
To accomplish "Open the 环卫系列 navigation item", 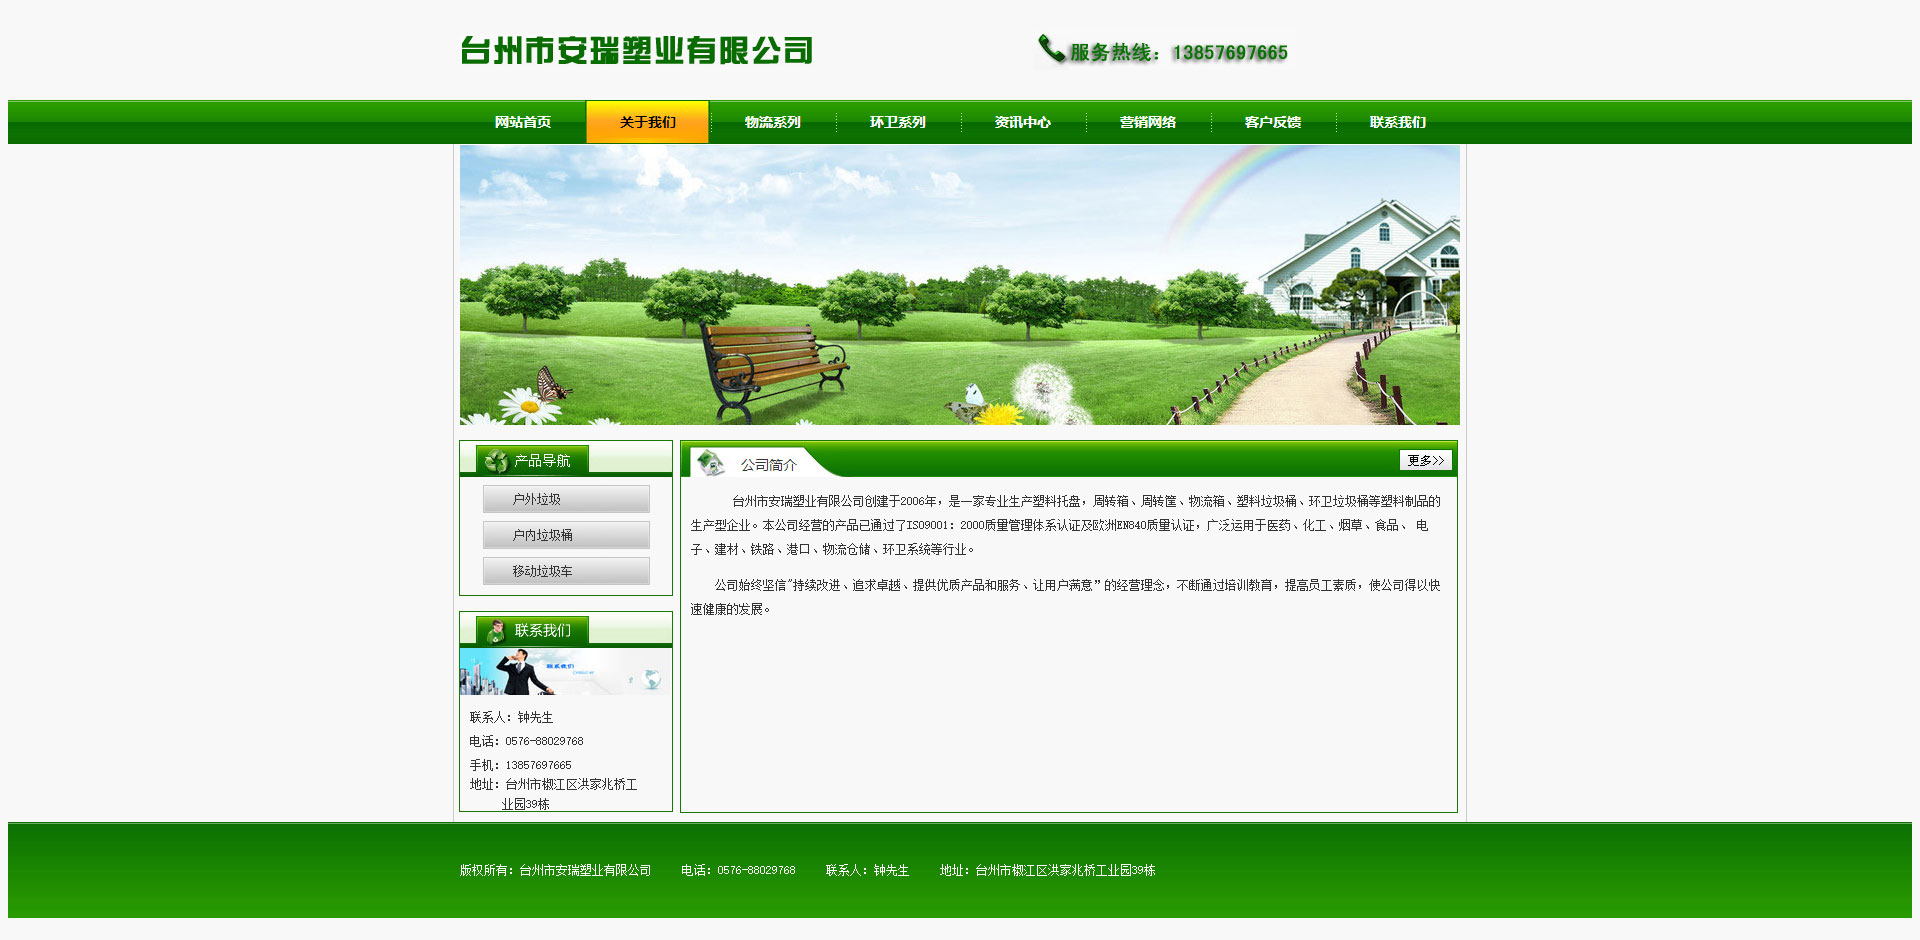I will 897,122.
